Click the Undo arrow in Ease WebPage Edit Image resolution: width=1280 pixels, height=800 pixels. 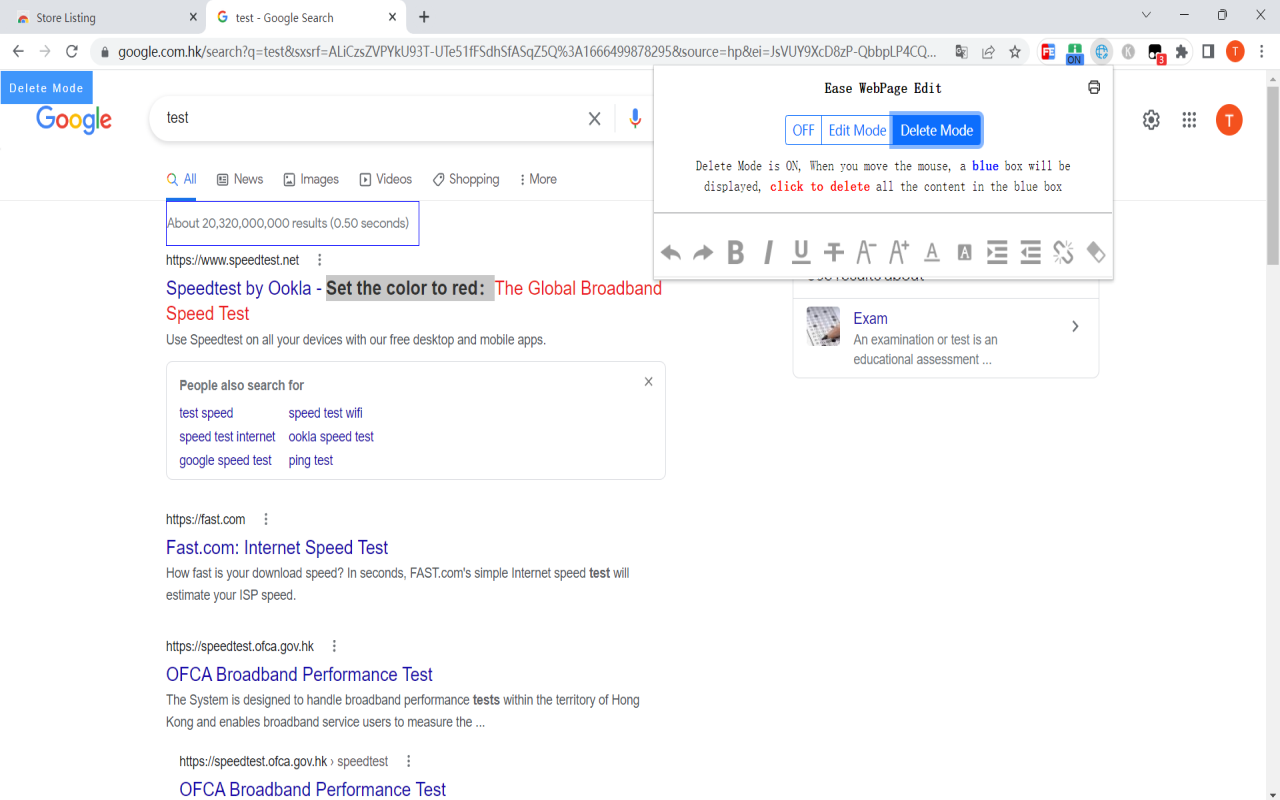click(x=671, y=253)
